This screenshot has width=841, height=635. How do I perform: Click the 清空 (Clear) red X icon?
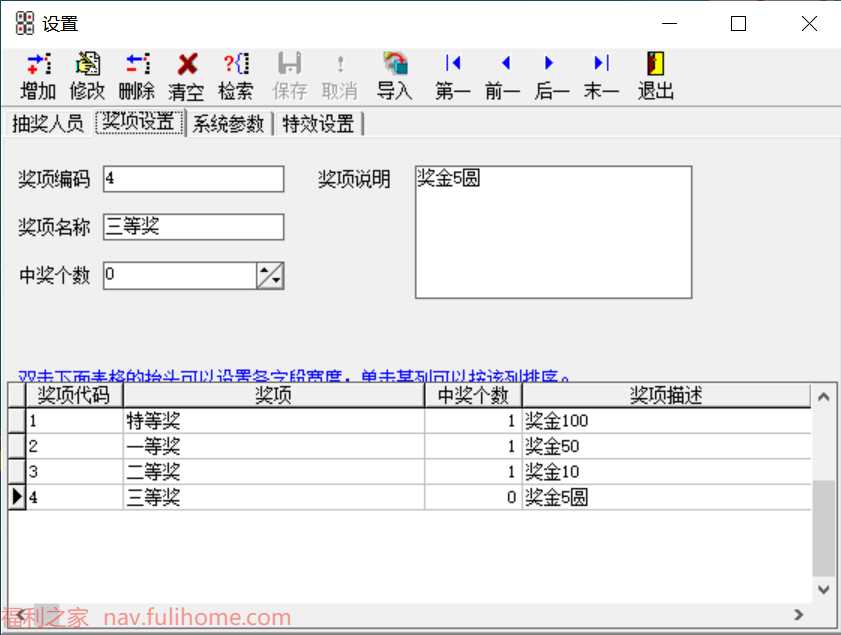click(x=186, y=66)
